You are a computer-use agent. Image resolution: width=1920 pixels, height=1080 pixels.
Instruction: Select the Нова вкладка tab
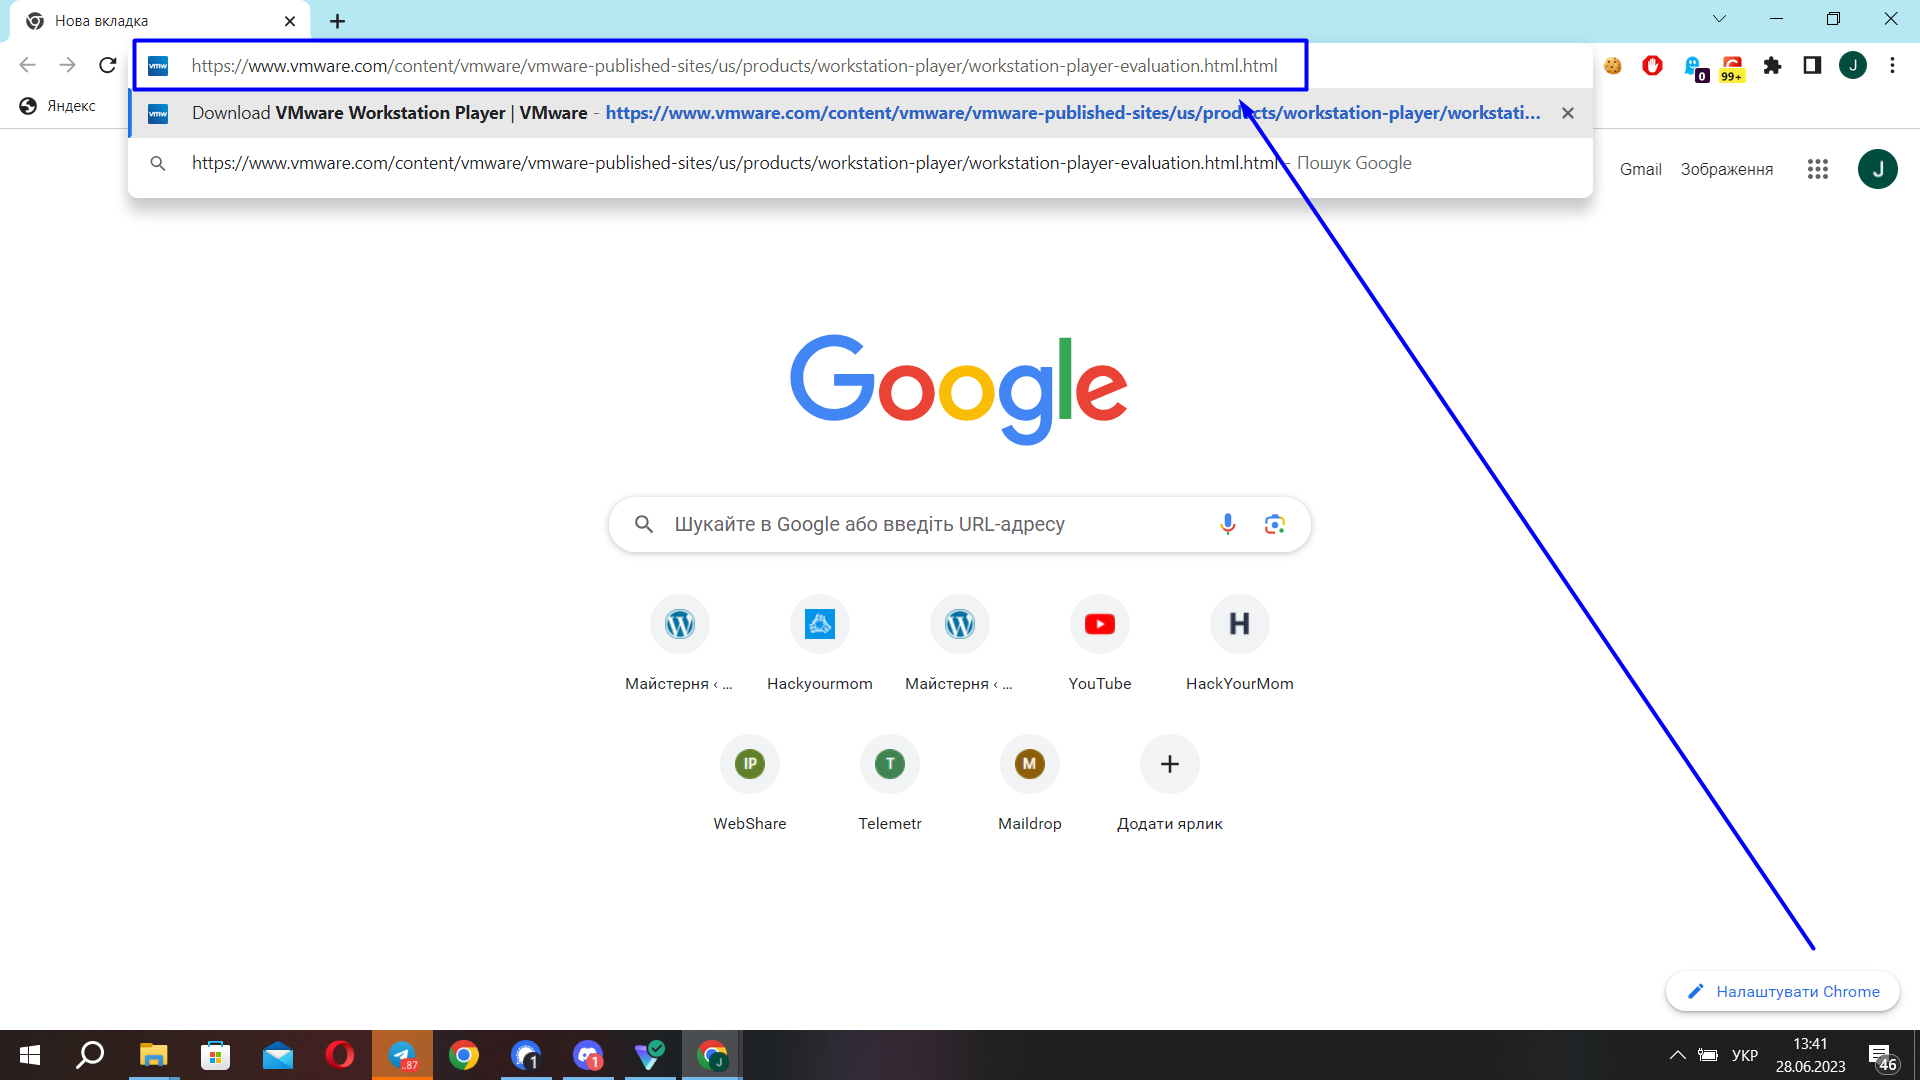pos(150,21)
